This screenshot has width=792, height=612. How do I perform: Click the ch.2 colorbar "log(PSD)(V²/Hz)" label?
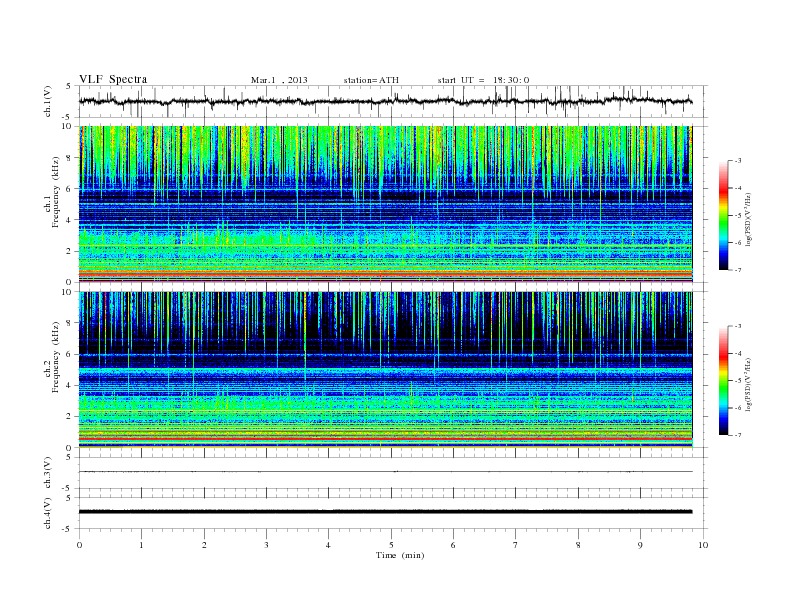pos(748,384)
